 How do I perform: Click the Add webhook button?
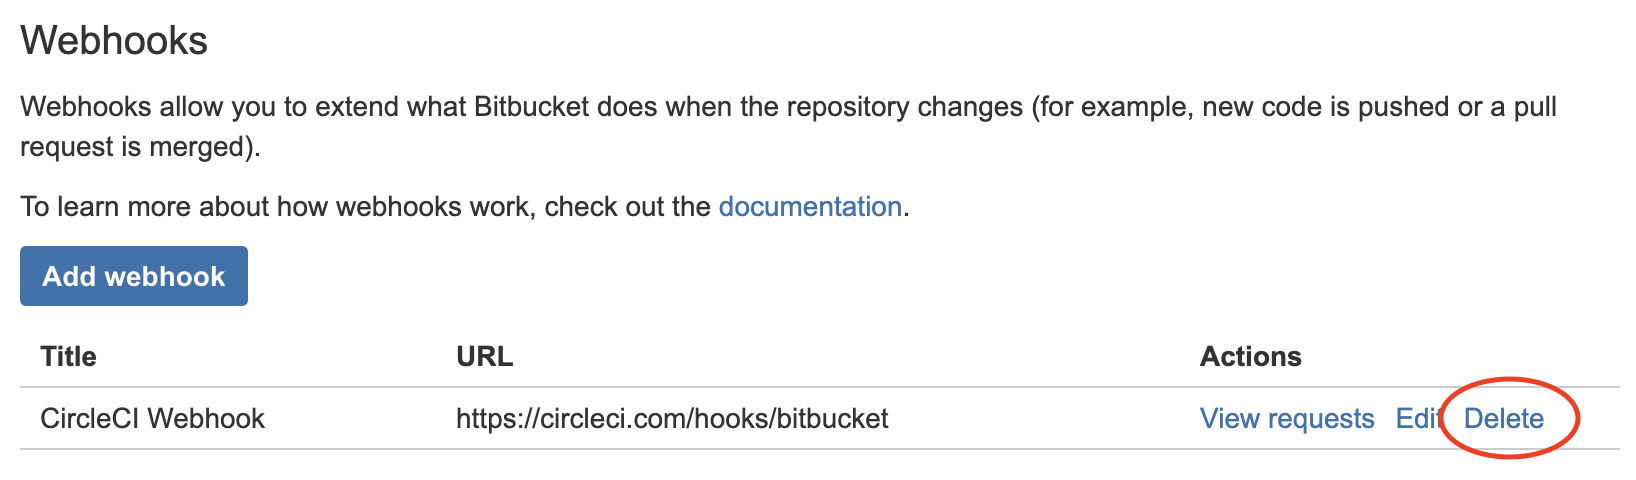tap(133, 276)
